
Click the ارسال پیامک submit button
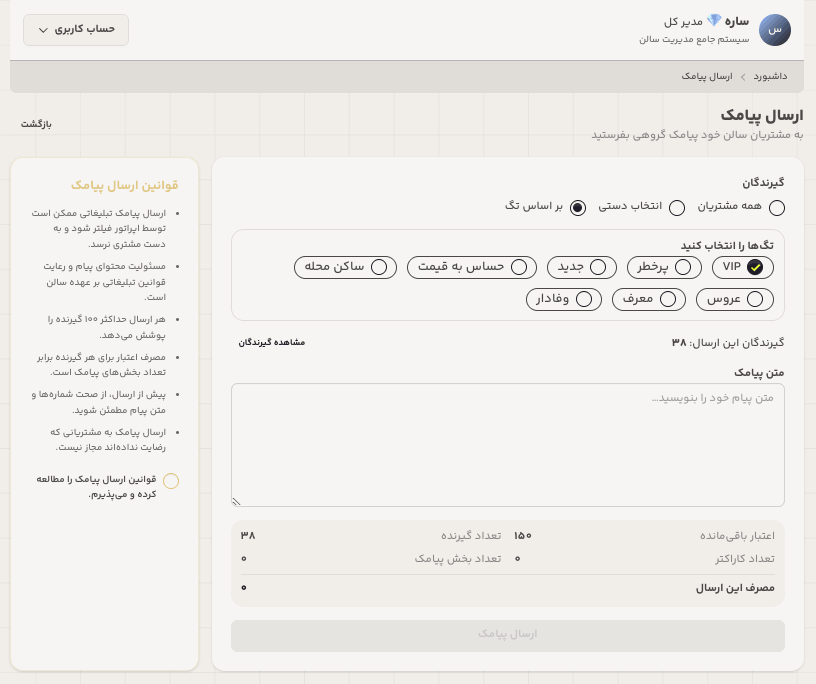pyautogui.click(x=508, y=636)
